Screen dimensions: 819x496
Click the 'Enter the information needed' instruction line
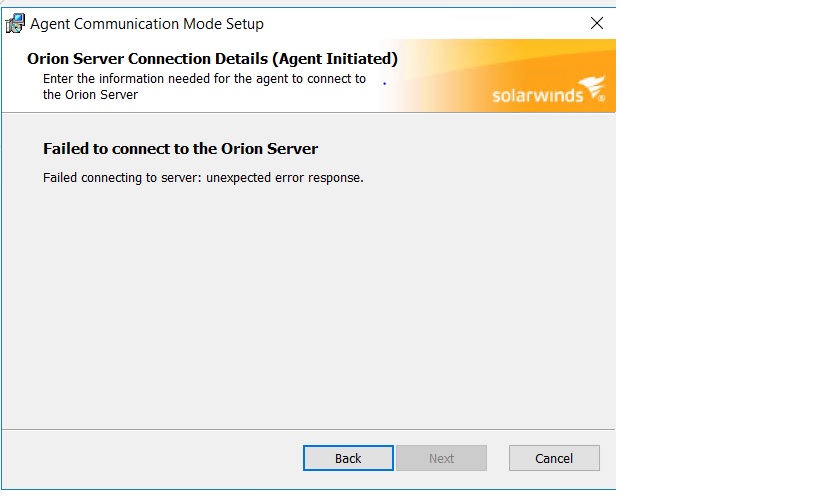(204, 79)
